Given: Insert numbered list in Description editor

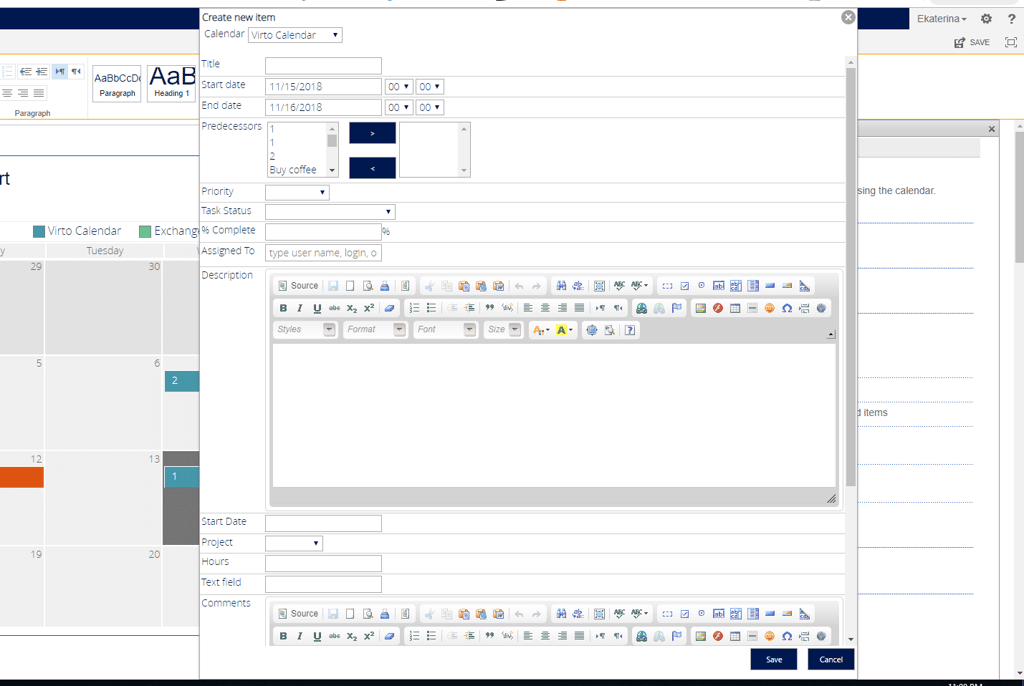Looking at the screenshot, I should click(414, 308).
